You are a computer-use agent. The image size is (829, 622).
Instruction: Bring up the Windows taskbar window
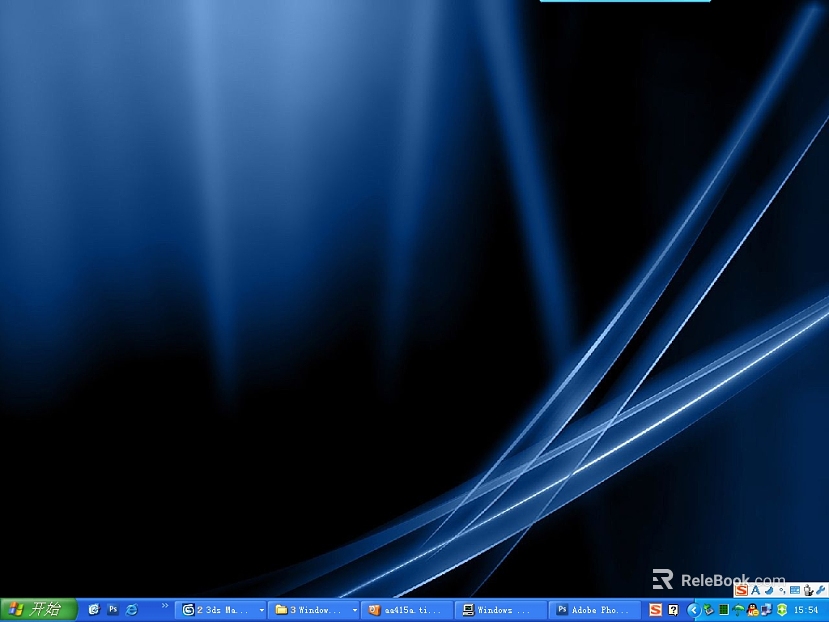[498, 609]
